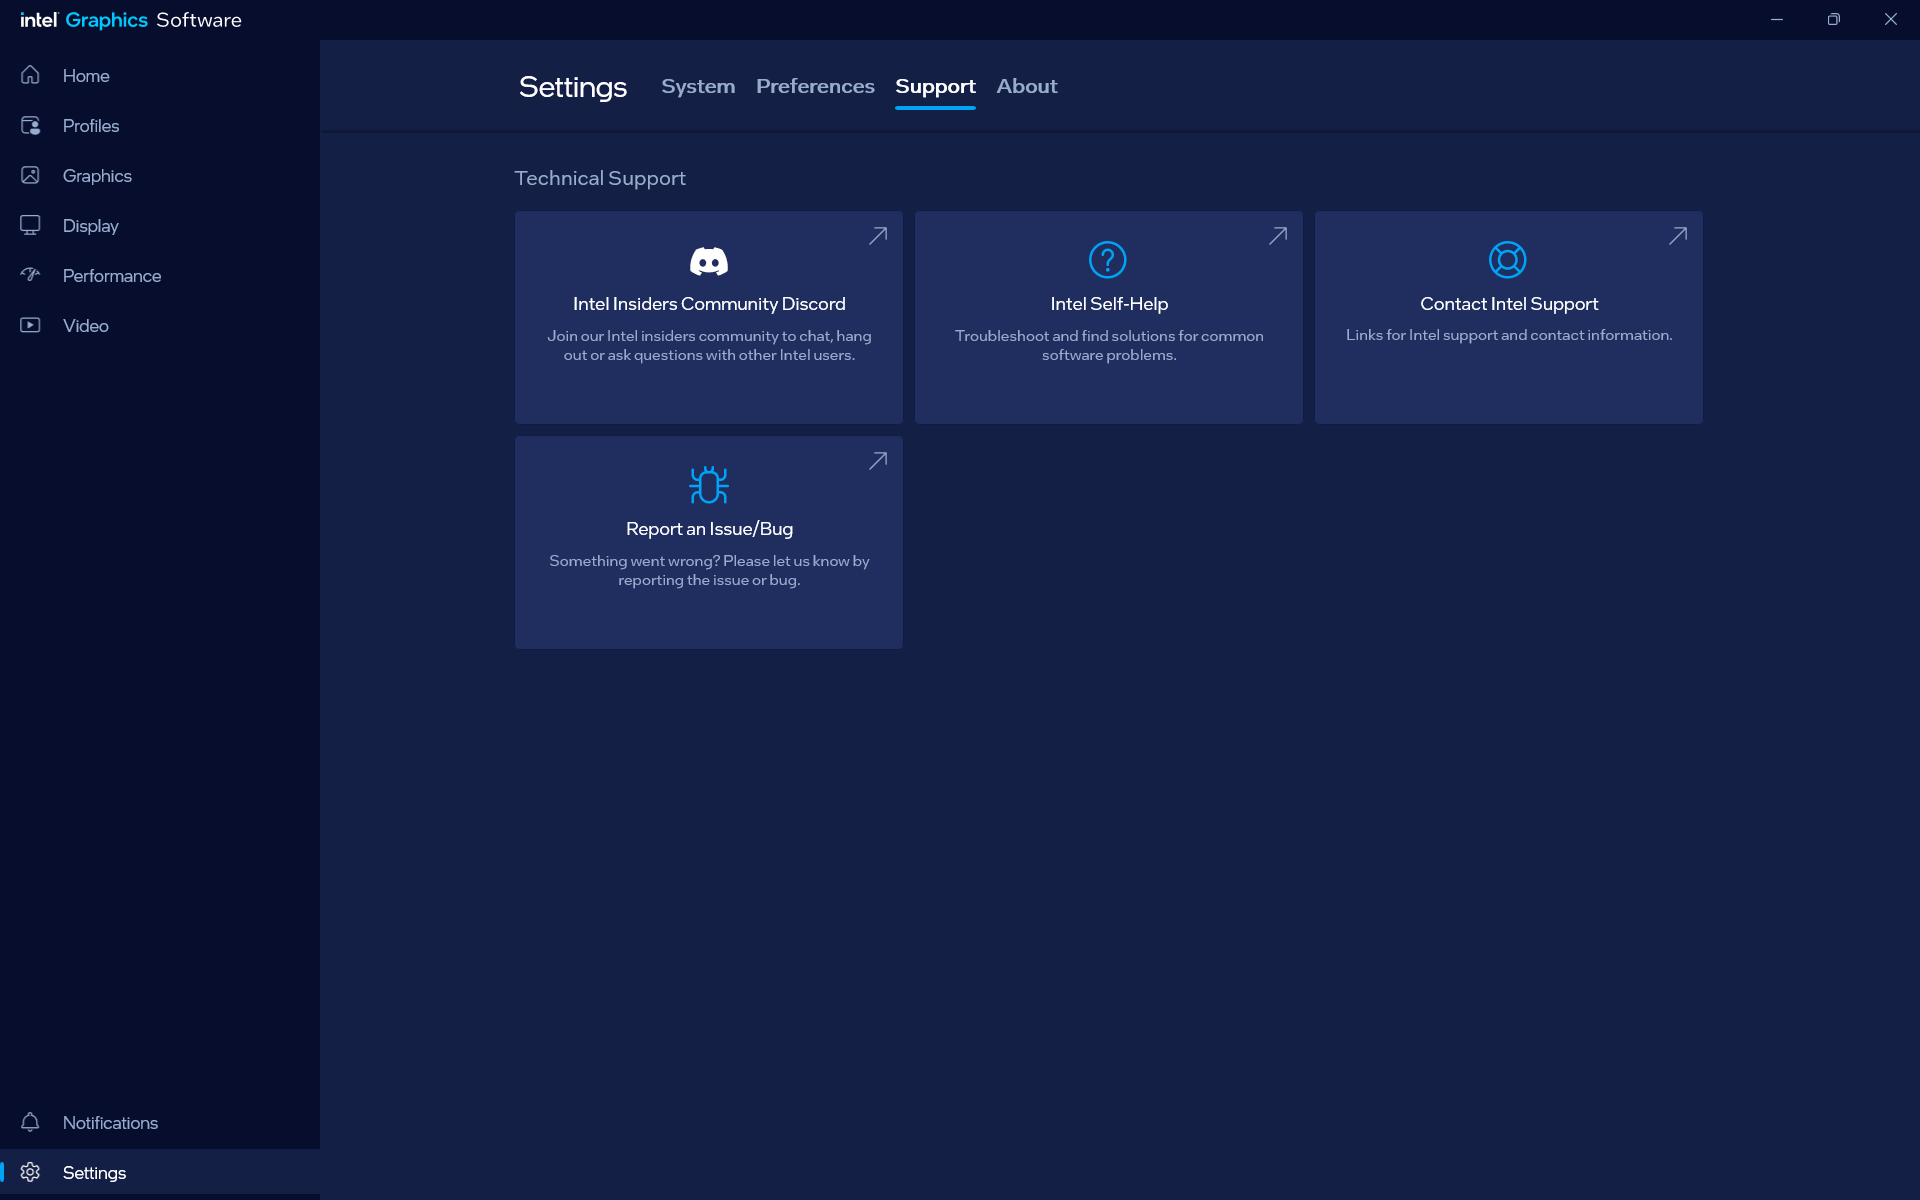Click the Graphics icon in sidebar
This screenshot has height=1200, width=1920.
tap(30, 175)
